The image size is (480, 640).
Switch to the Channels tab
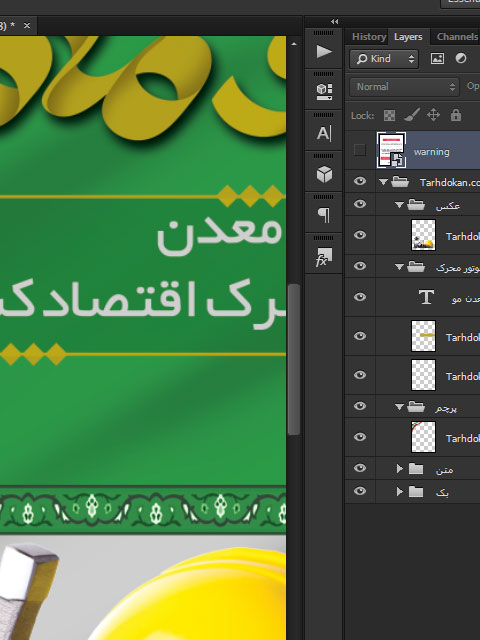457,37
